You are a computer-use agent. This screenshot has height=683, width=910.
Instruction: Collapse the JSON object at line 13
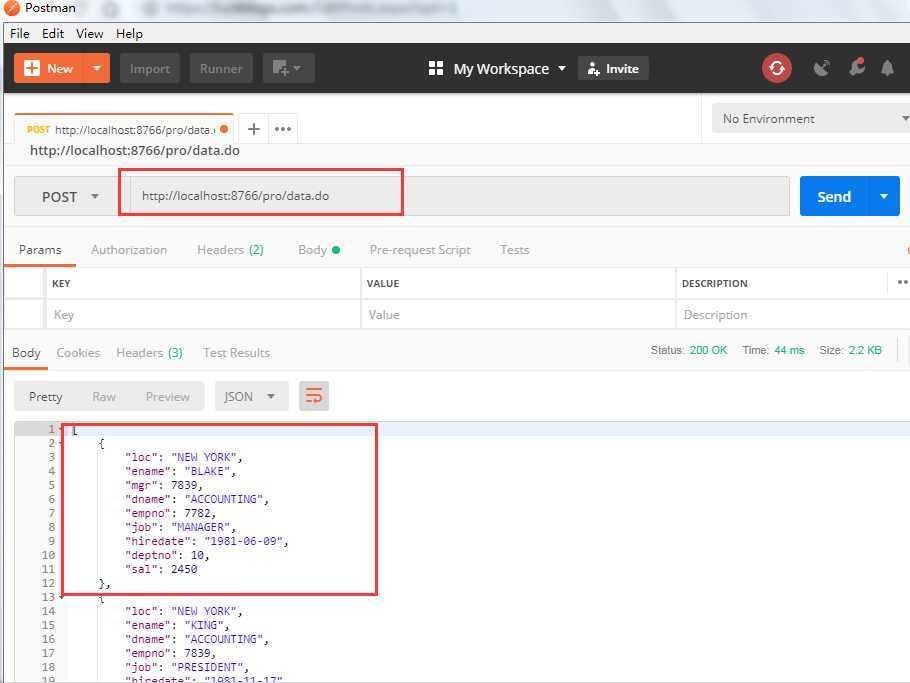pyautogui.click(x=60, y=597)
